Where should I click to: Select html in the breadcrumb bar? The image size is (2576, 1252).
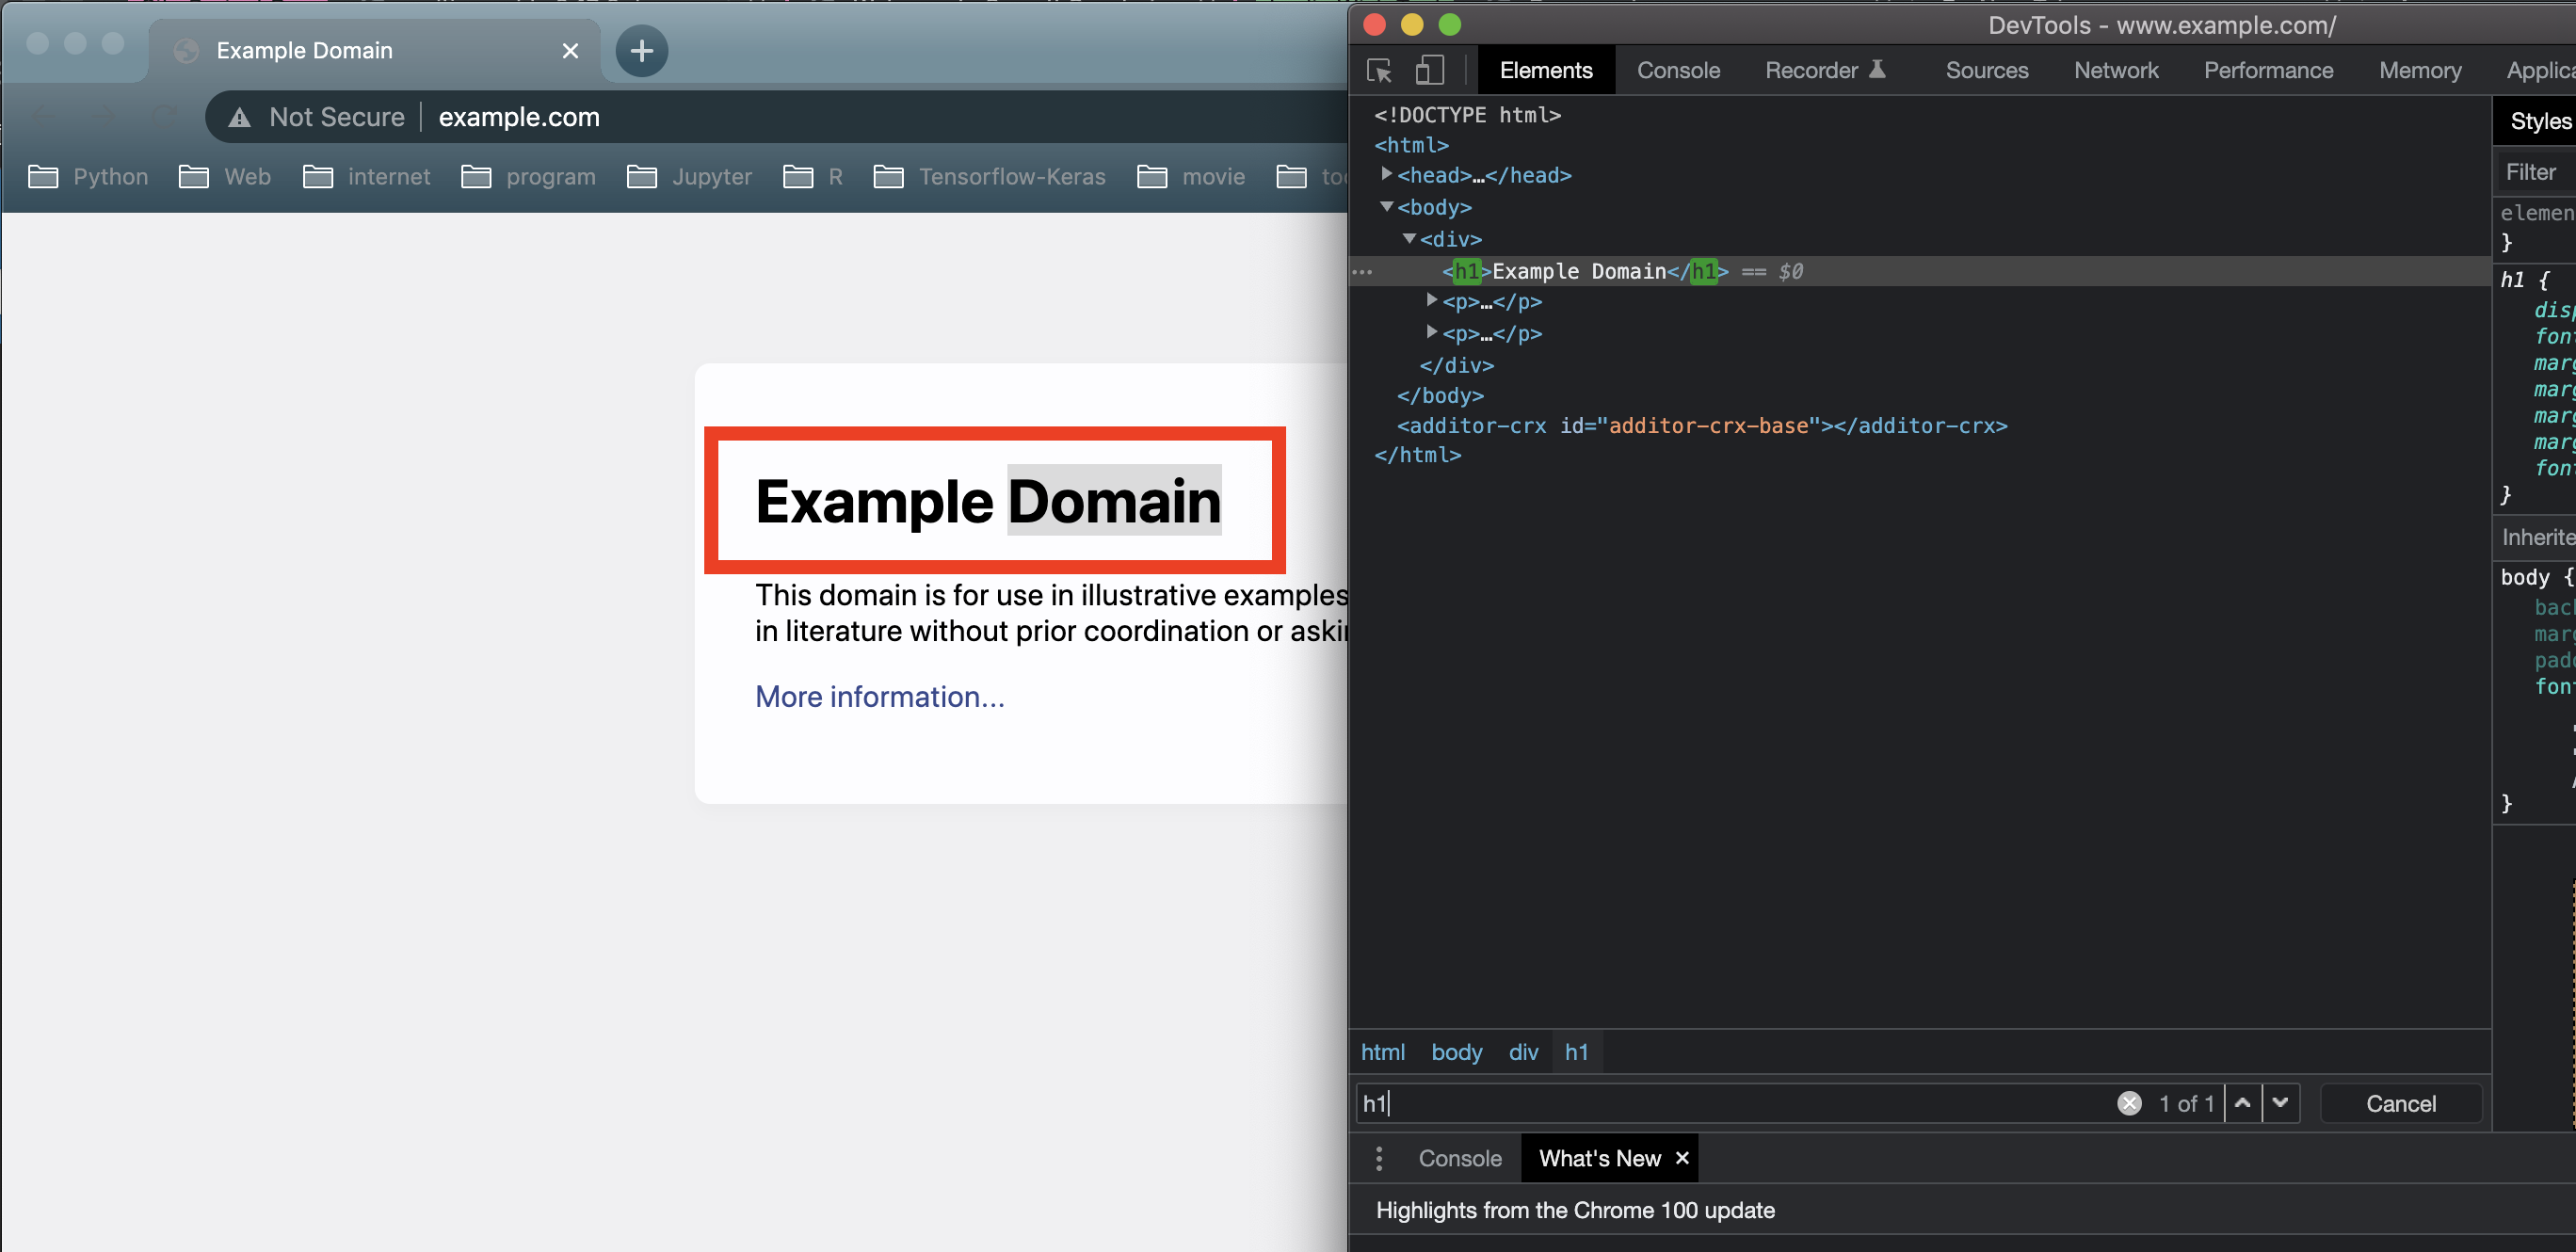coord(1383,1052)
